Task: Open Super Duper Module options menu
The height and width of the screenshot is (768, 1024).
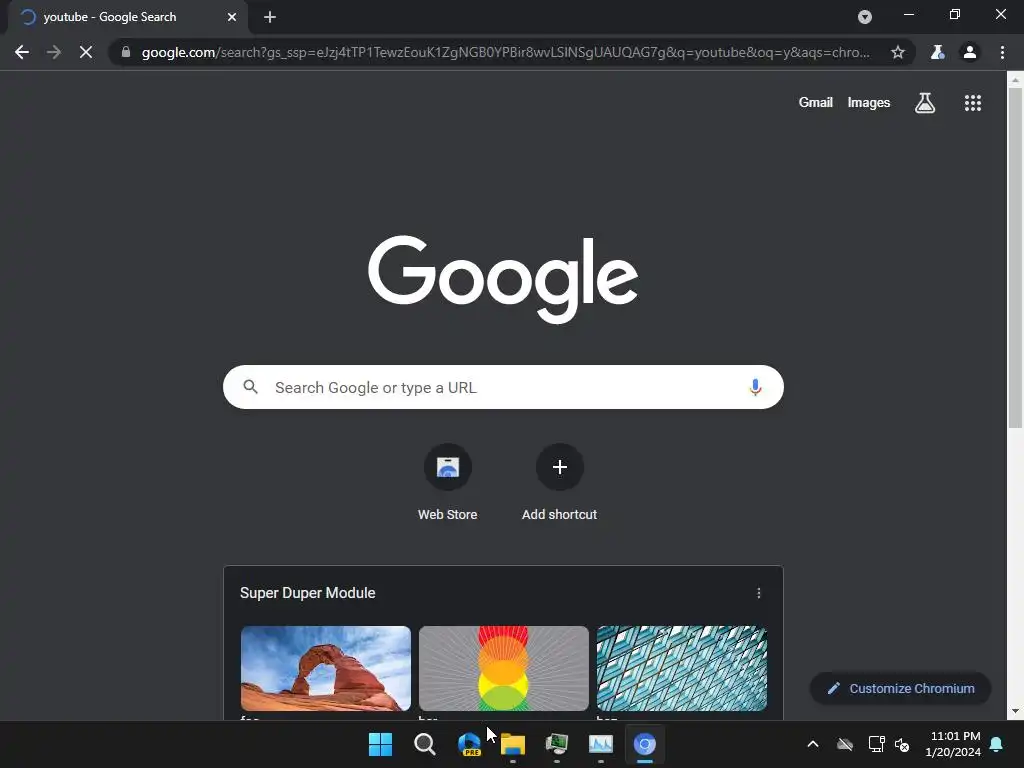Action: [x=758, y=593]
